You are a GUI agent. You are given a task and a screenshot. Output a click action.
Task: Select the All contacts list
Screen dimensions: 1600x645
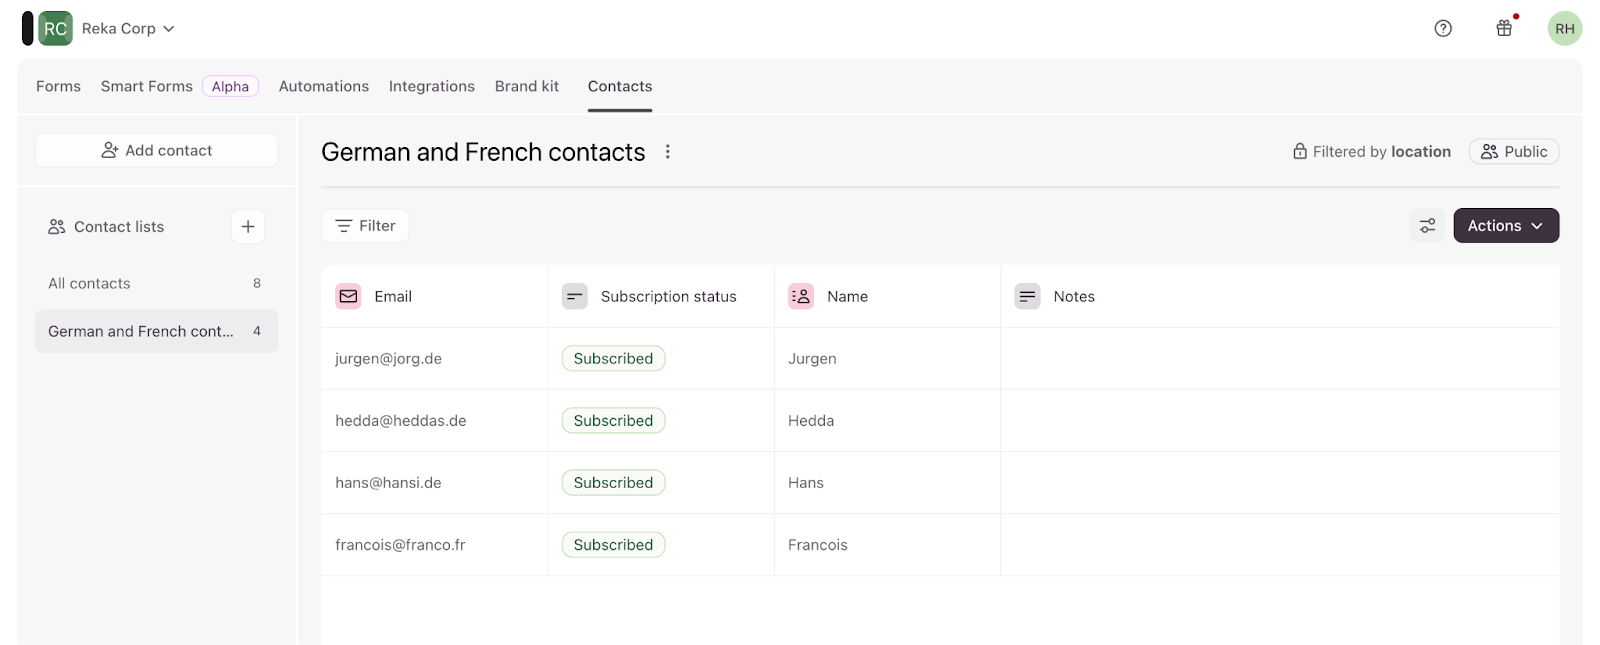pyautogui.click(x=90, y=283)
